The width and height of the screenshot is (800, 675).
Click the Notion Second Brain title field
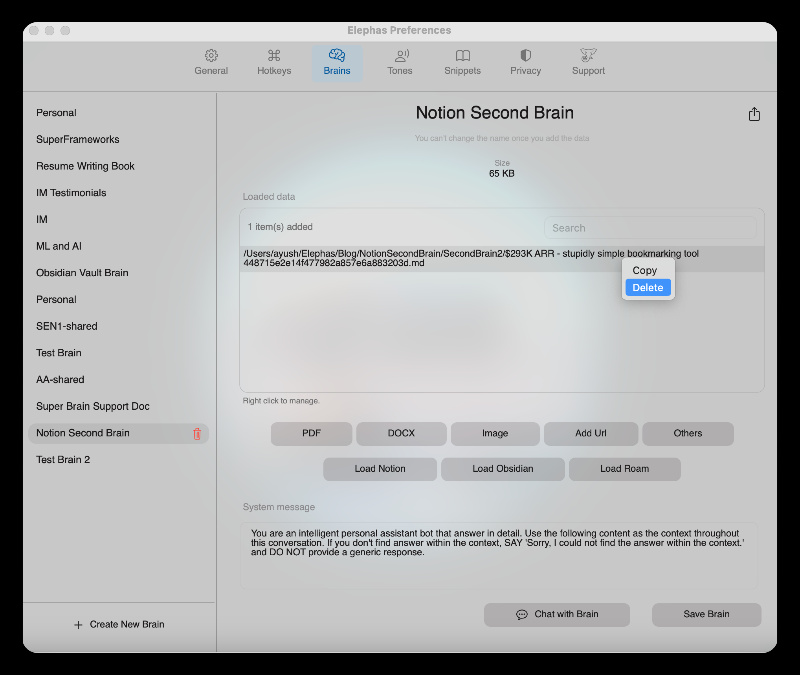(x=494, y=113)
